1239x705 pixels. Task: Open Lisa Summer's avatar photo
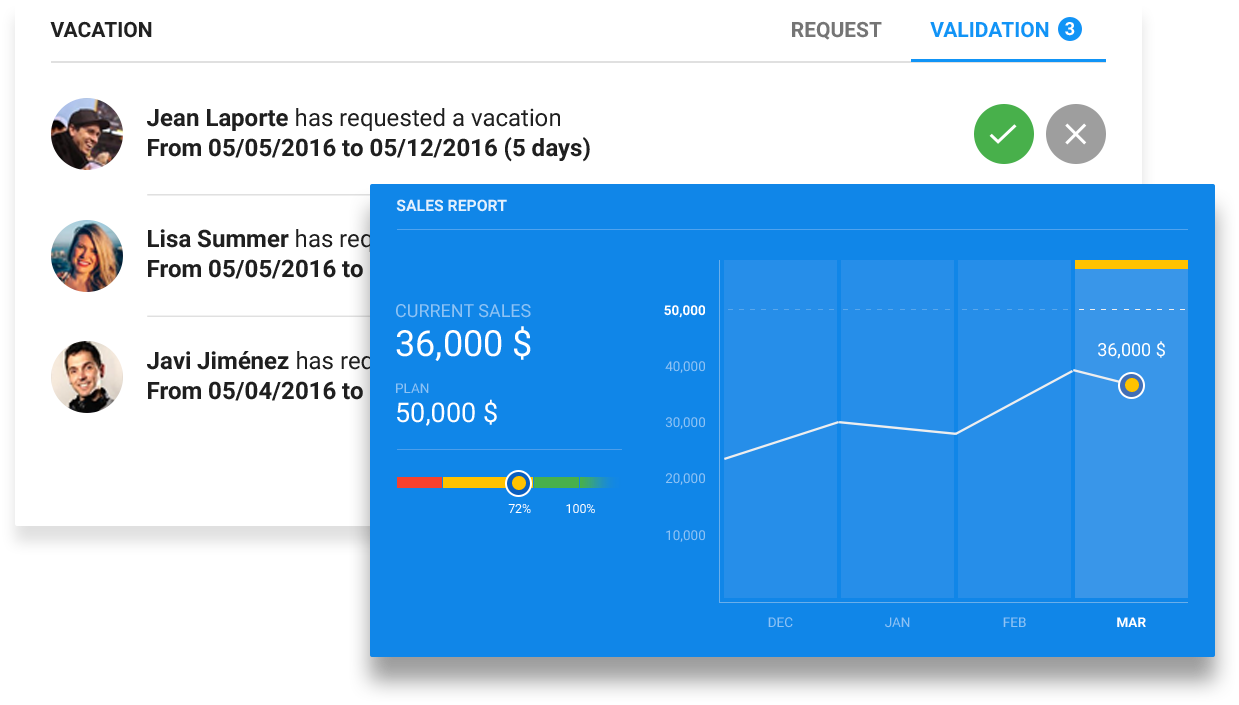click(x=87, y=256)
